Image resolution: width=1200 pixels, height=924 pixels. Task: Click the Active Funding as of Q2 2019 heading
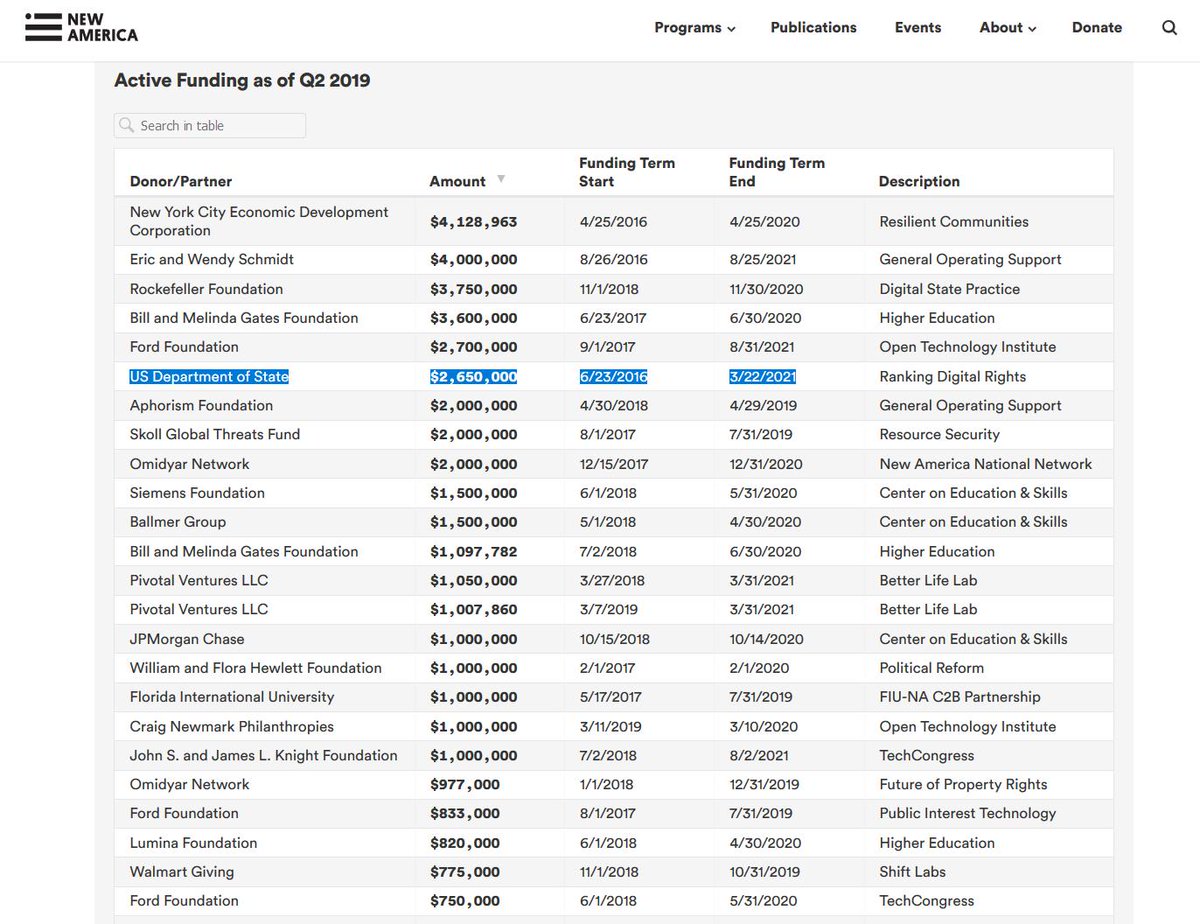tap(242, 80)
